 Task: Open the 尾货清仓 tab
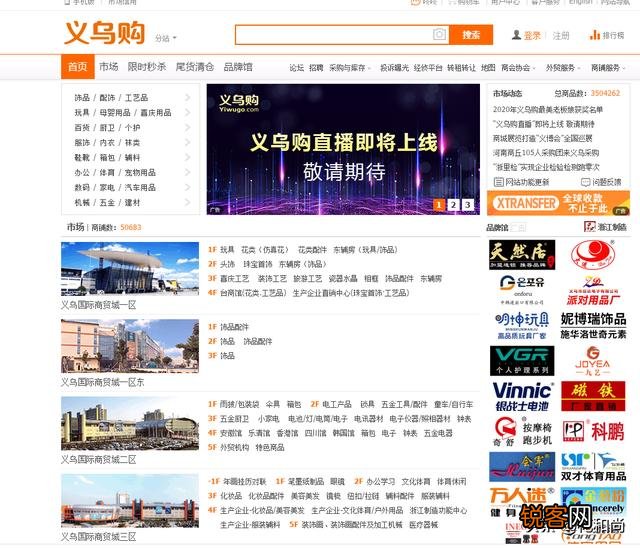pos(195,67)
